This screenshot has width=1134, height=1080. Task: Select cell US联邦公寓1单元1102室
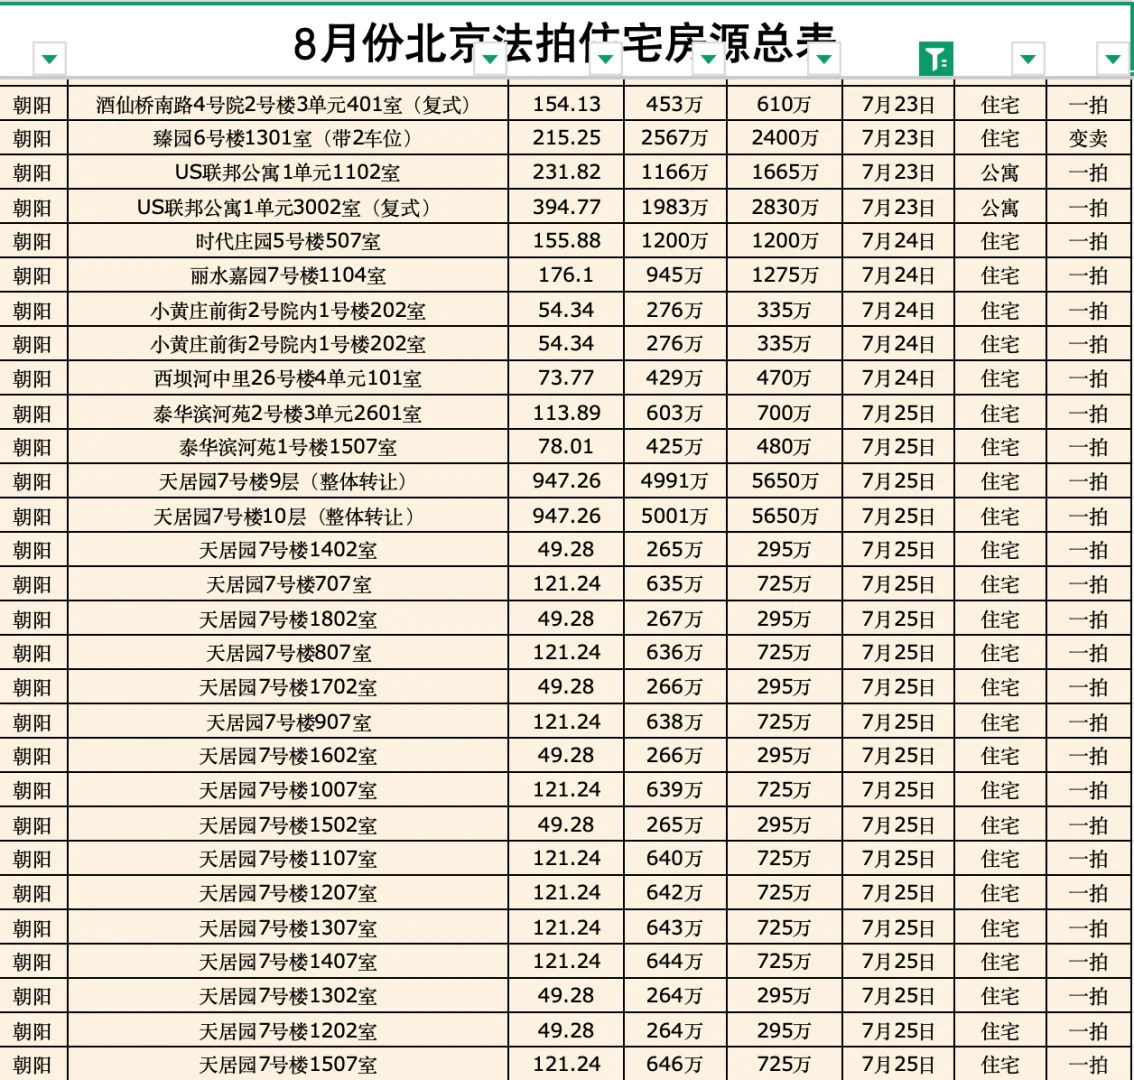click(288, 172)
